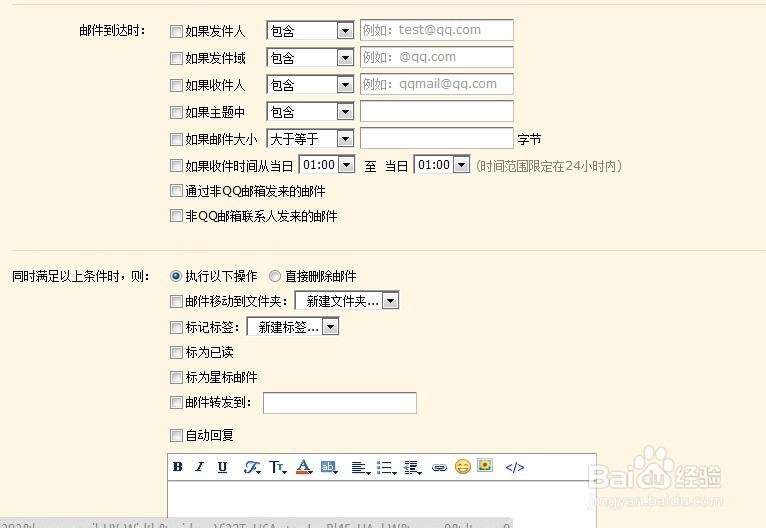Open start time 01:00 dropdown after 从当日

point(327,165)
